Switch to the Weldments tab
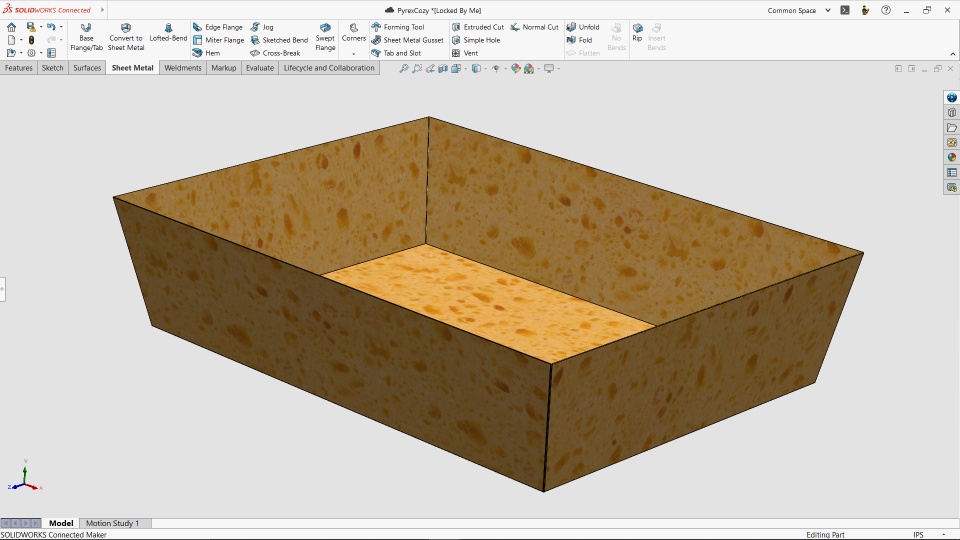This screenshot has height=540, width=960. click(x=183, y=68)
